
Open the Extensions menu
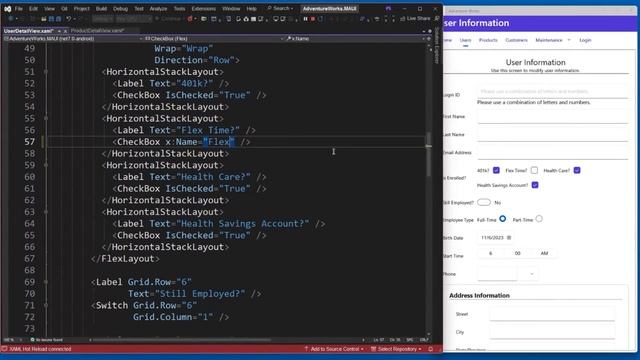[x=203, y=9]
